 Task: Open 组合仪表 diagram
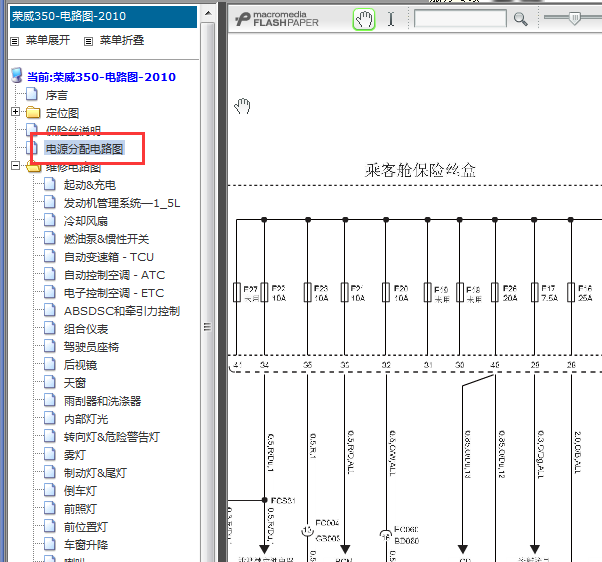click(x=86, y=329)
